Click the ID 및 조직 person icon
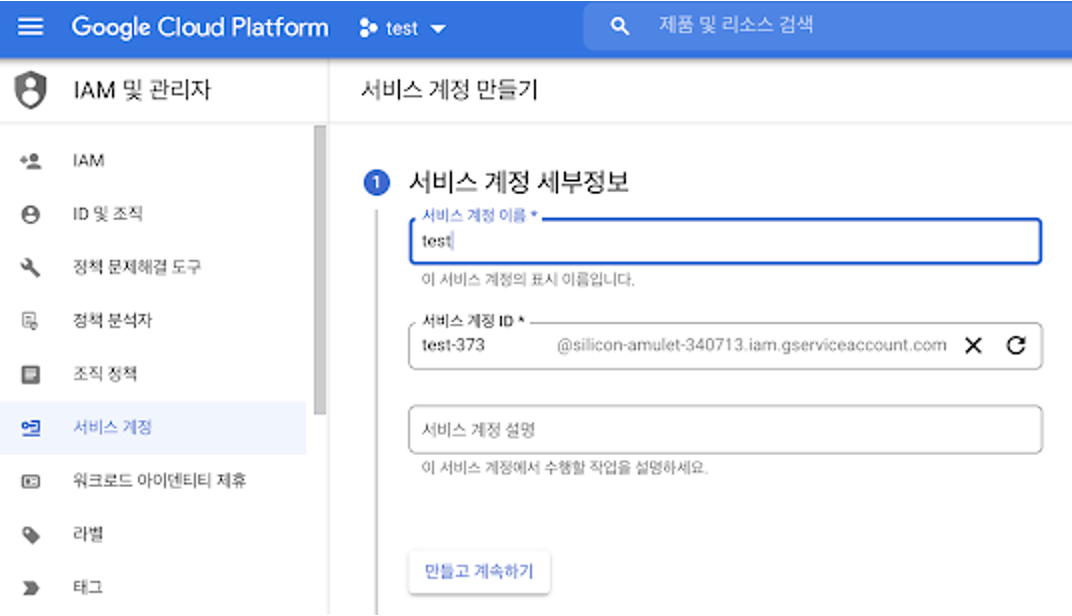The image size is (1072, 616). [x=31, y=214]
